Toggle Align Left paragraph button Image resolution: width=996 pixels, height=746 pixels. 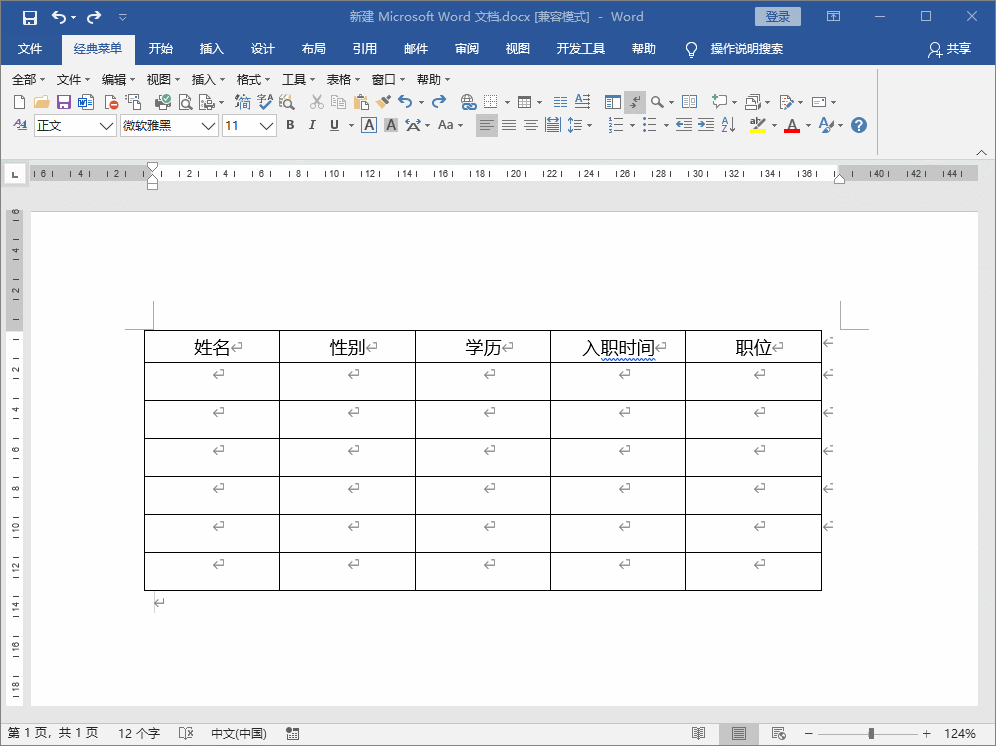pyautogui.click(x=487, y=125)
